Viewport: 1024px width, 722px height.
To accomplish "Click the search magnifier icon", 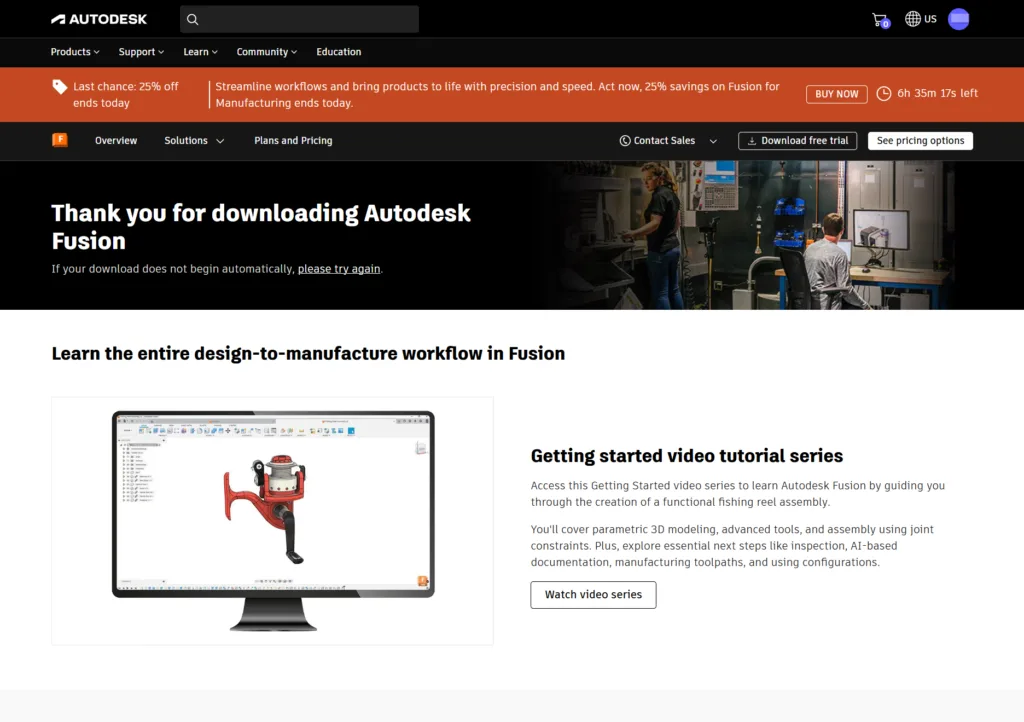I will coord(193,20).
